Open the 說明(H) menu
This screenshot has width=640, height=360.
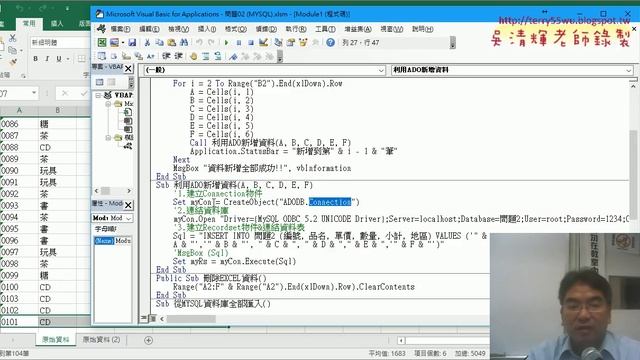point(422,29)
